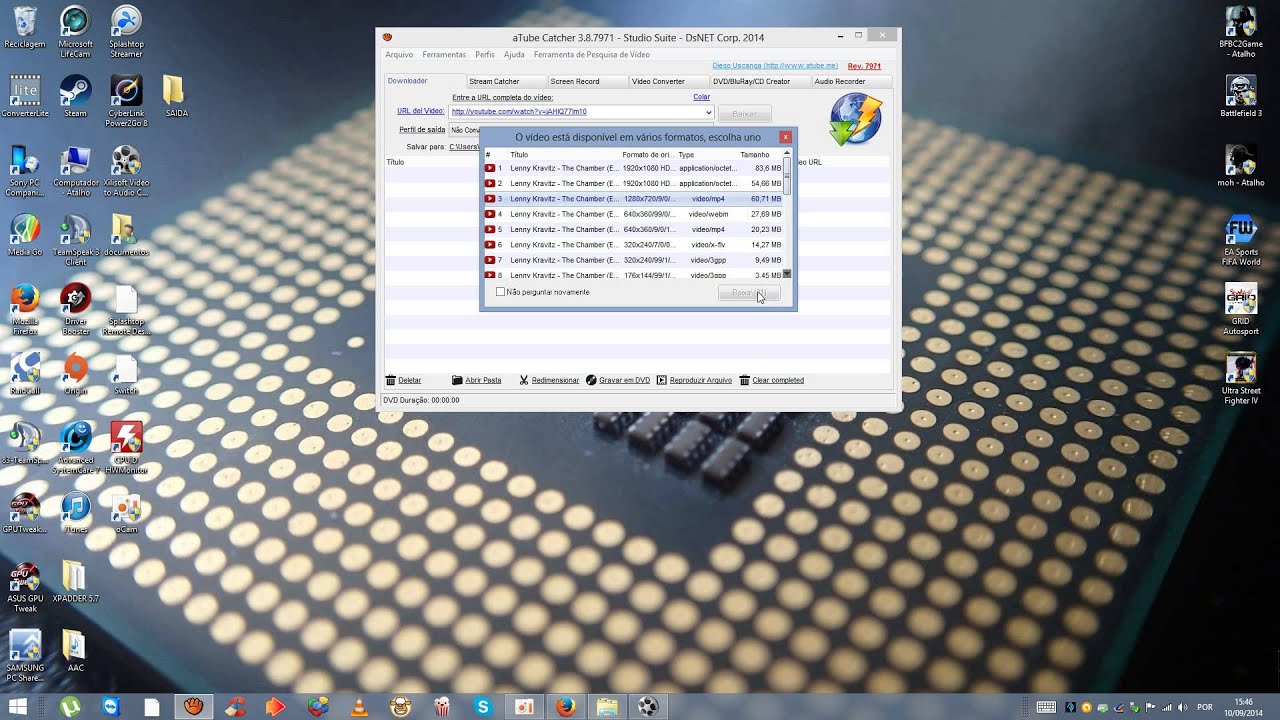Sort format list by Tamanho column
This screenshot has width=1280, height=720.
point(755,155)
